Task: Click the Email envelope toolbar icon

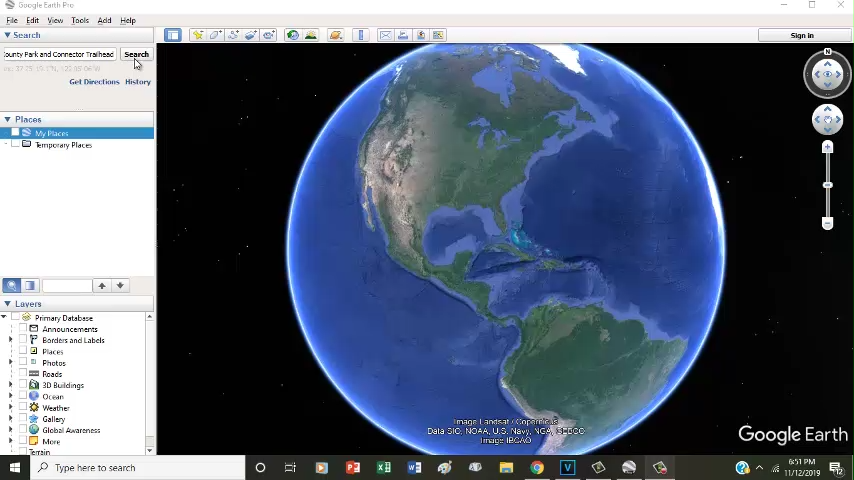Action: [386, 35]
